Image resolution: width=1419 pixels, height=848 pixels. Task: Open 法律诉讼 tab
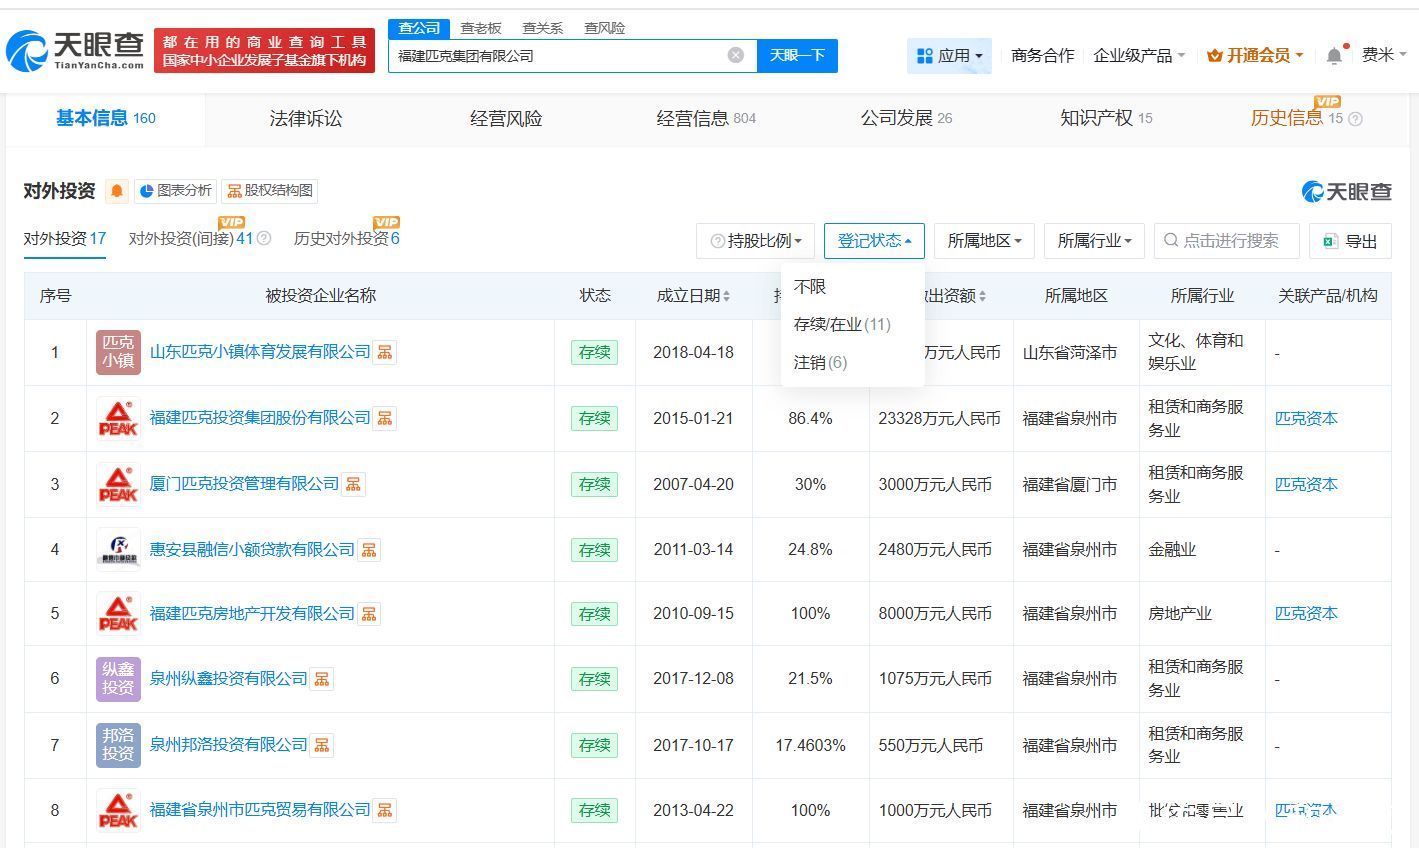pos(306,119)
